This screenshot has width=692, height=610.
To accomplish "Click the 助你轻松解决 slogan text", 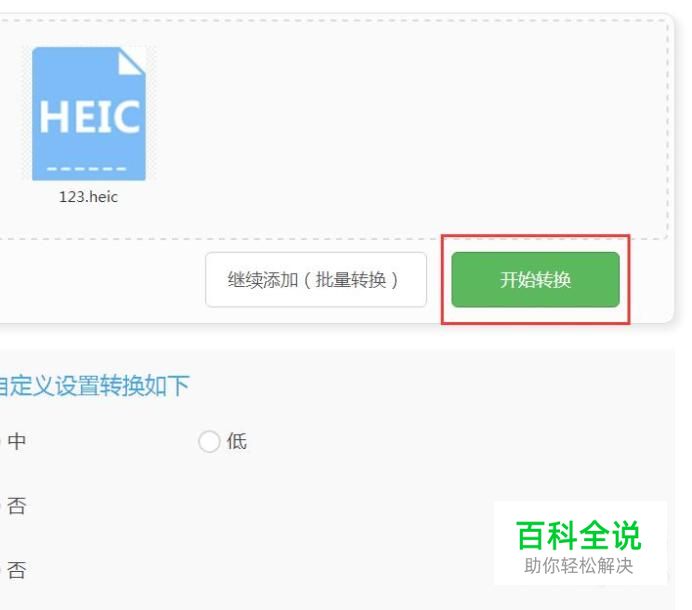I will 579,566.
